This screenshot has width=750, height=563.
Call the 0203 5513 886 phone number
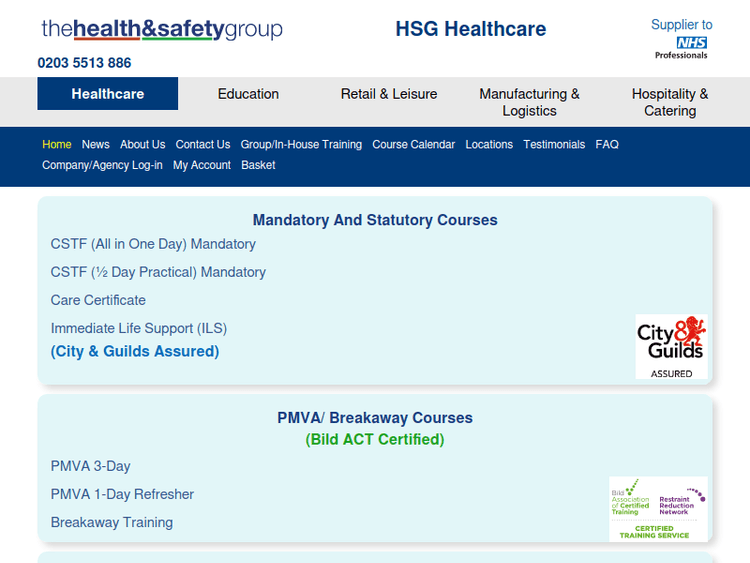(x=85, y=63)
